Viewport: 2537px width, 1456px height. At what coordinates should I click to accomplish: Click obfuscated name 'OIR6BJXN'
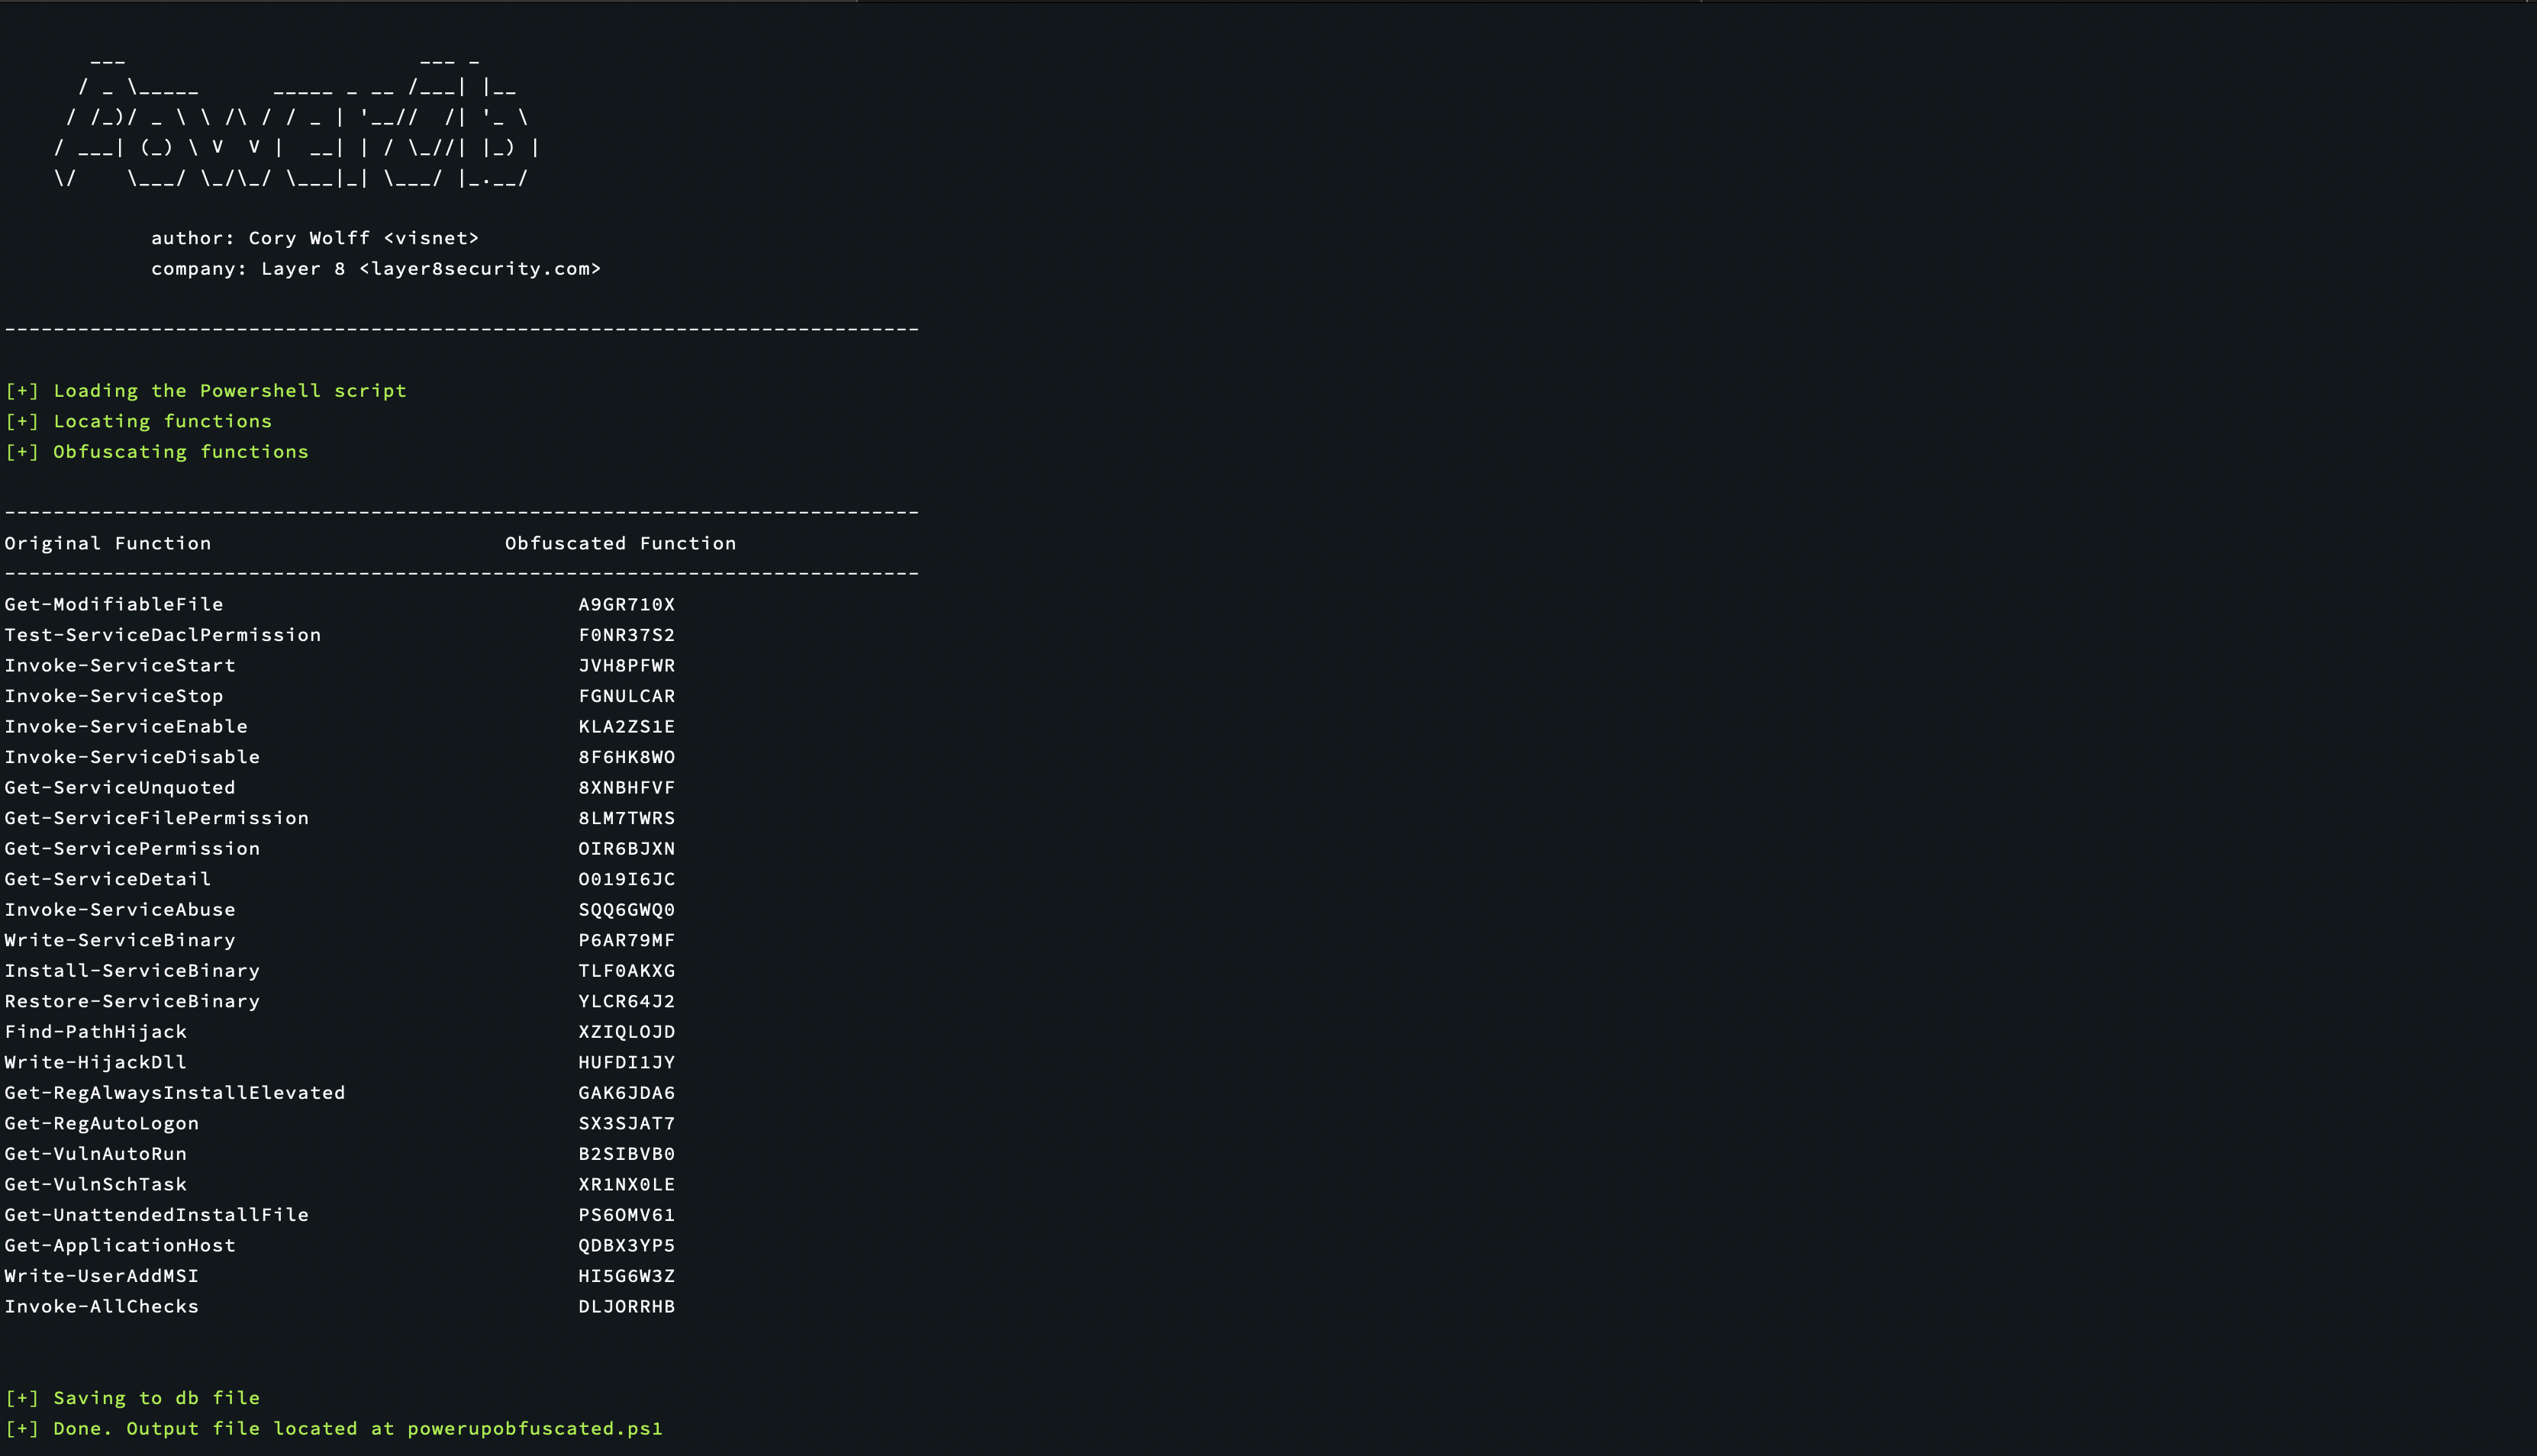627,848
